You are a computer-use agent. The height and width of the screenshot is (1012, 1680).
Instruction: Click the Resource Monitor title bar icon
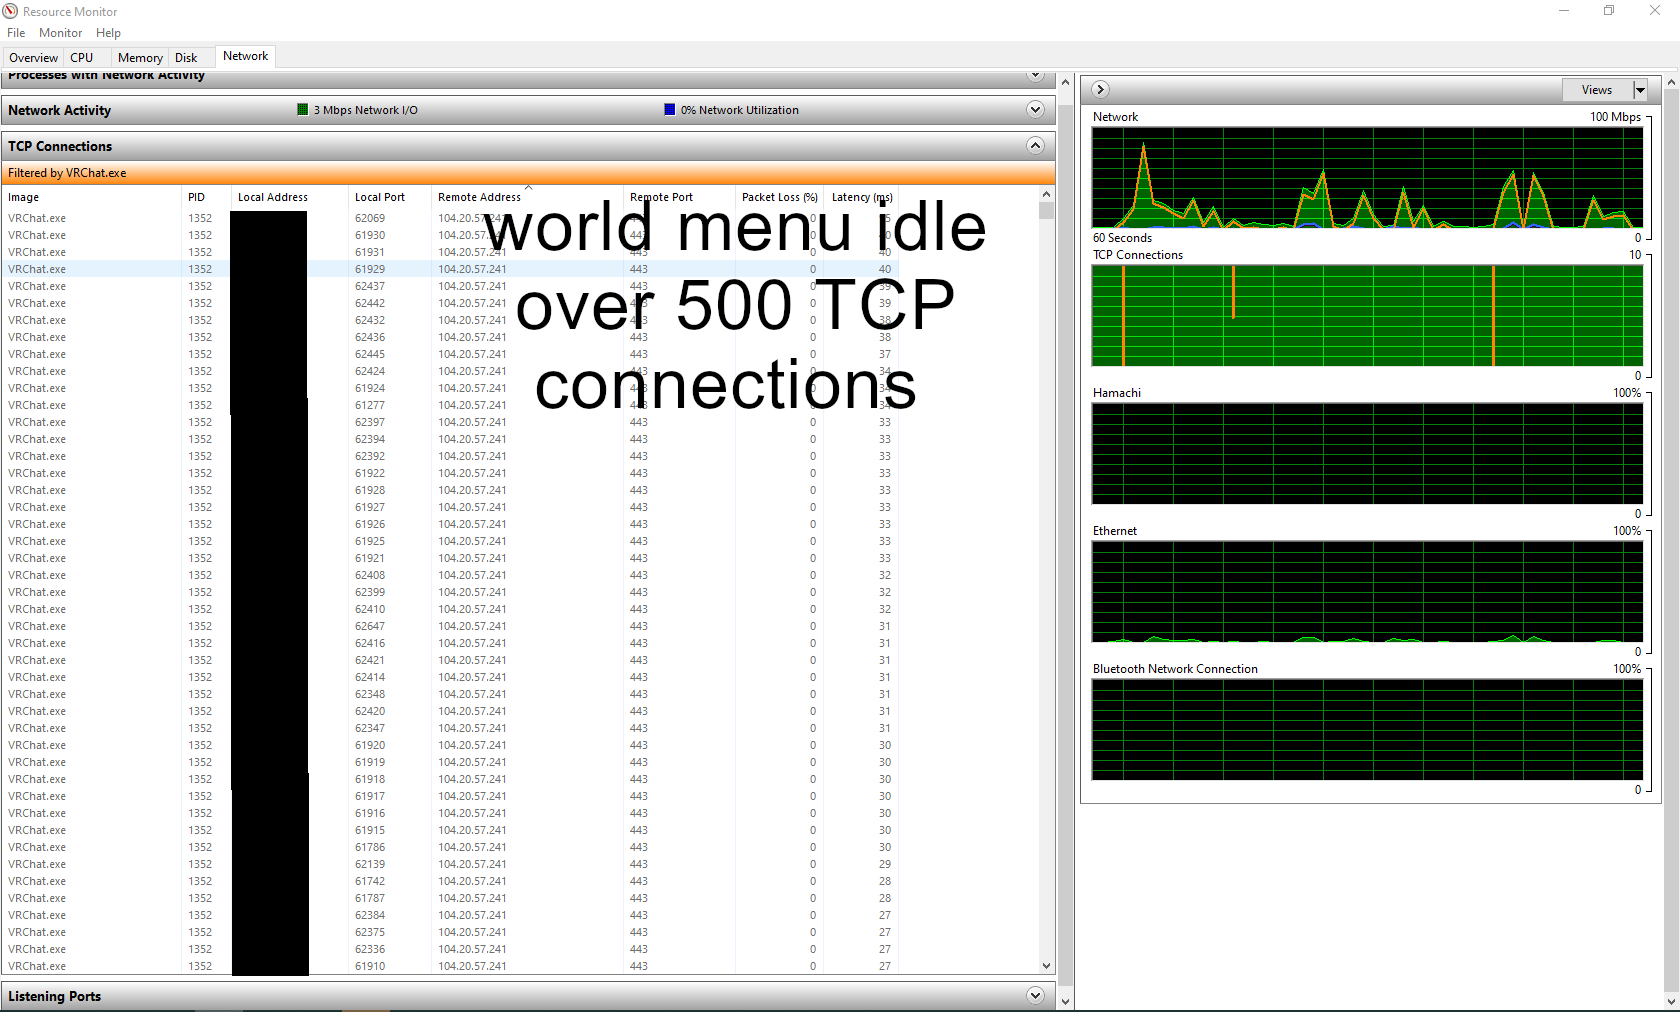tap(11, 11)
